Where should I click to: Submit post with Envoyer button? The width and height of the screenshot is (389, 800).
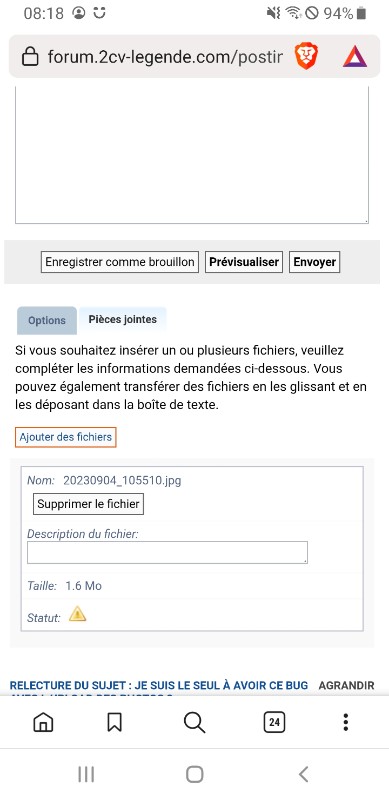[314, 262]
